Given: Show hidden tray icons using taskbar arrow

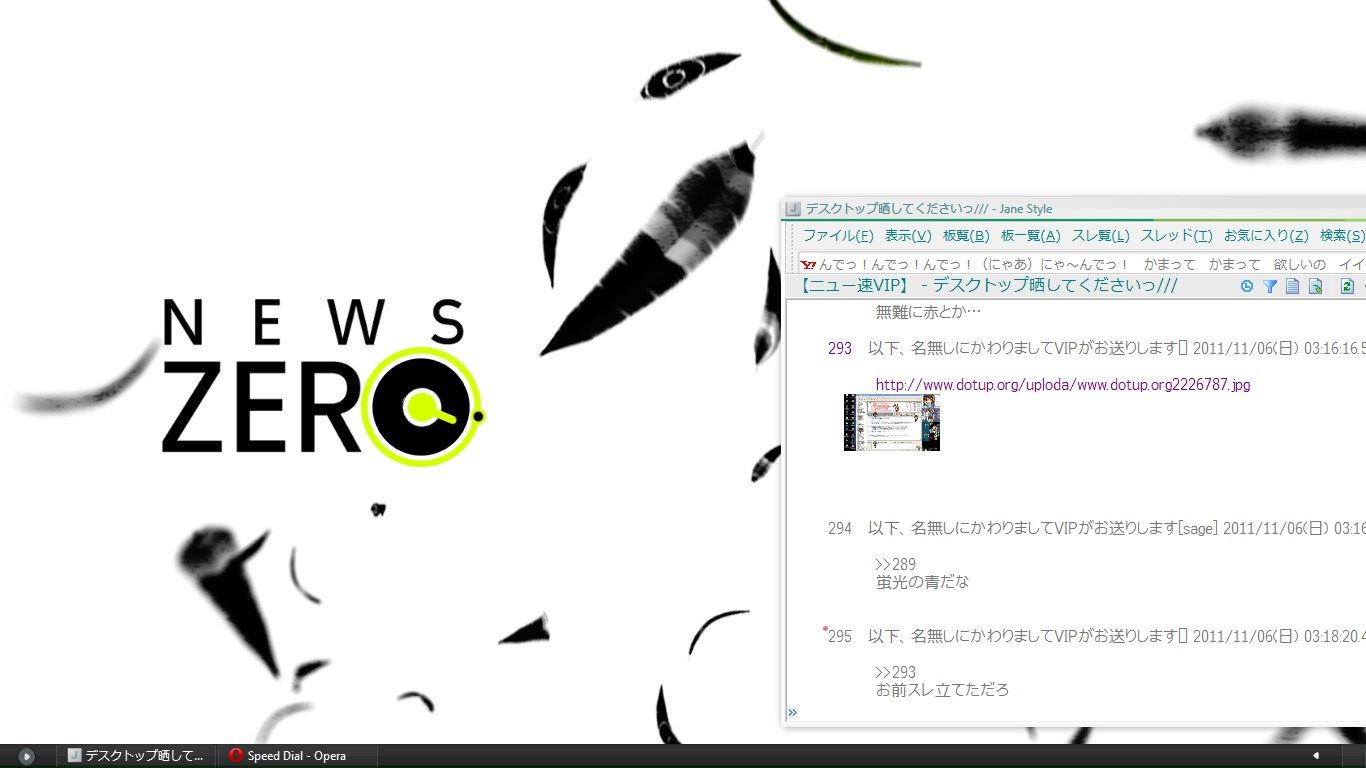Looking at the screenshot, I should pyautogui.click(x=1316, y=756).
